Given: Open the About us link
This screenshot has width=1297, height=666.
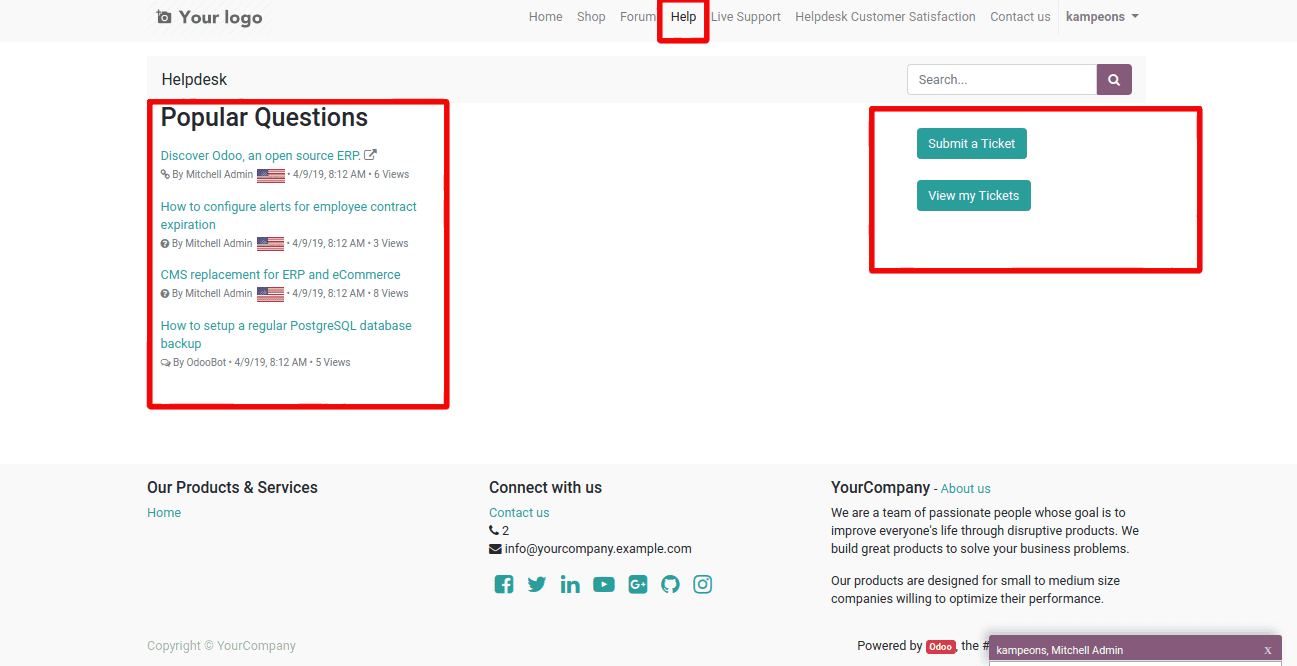Looking at the screenshot, I should (x=966, y=489).
